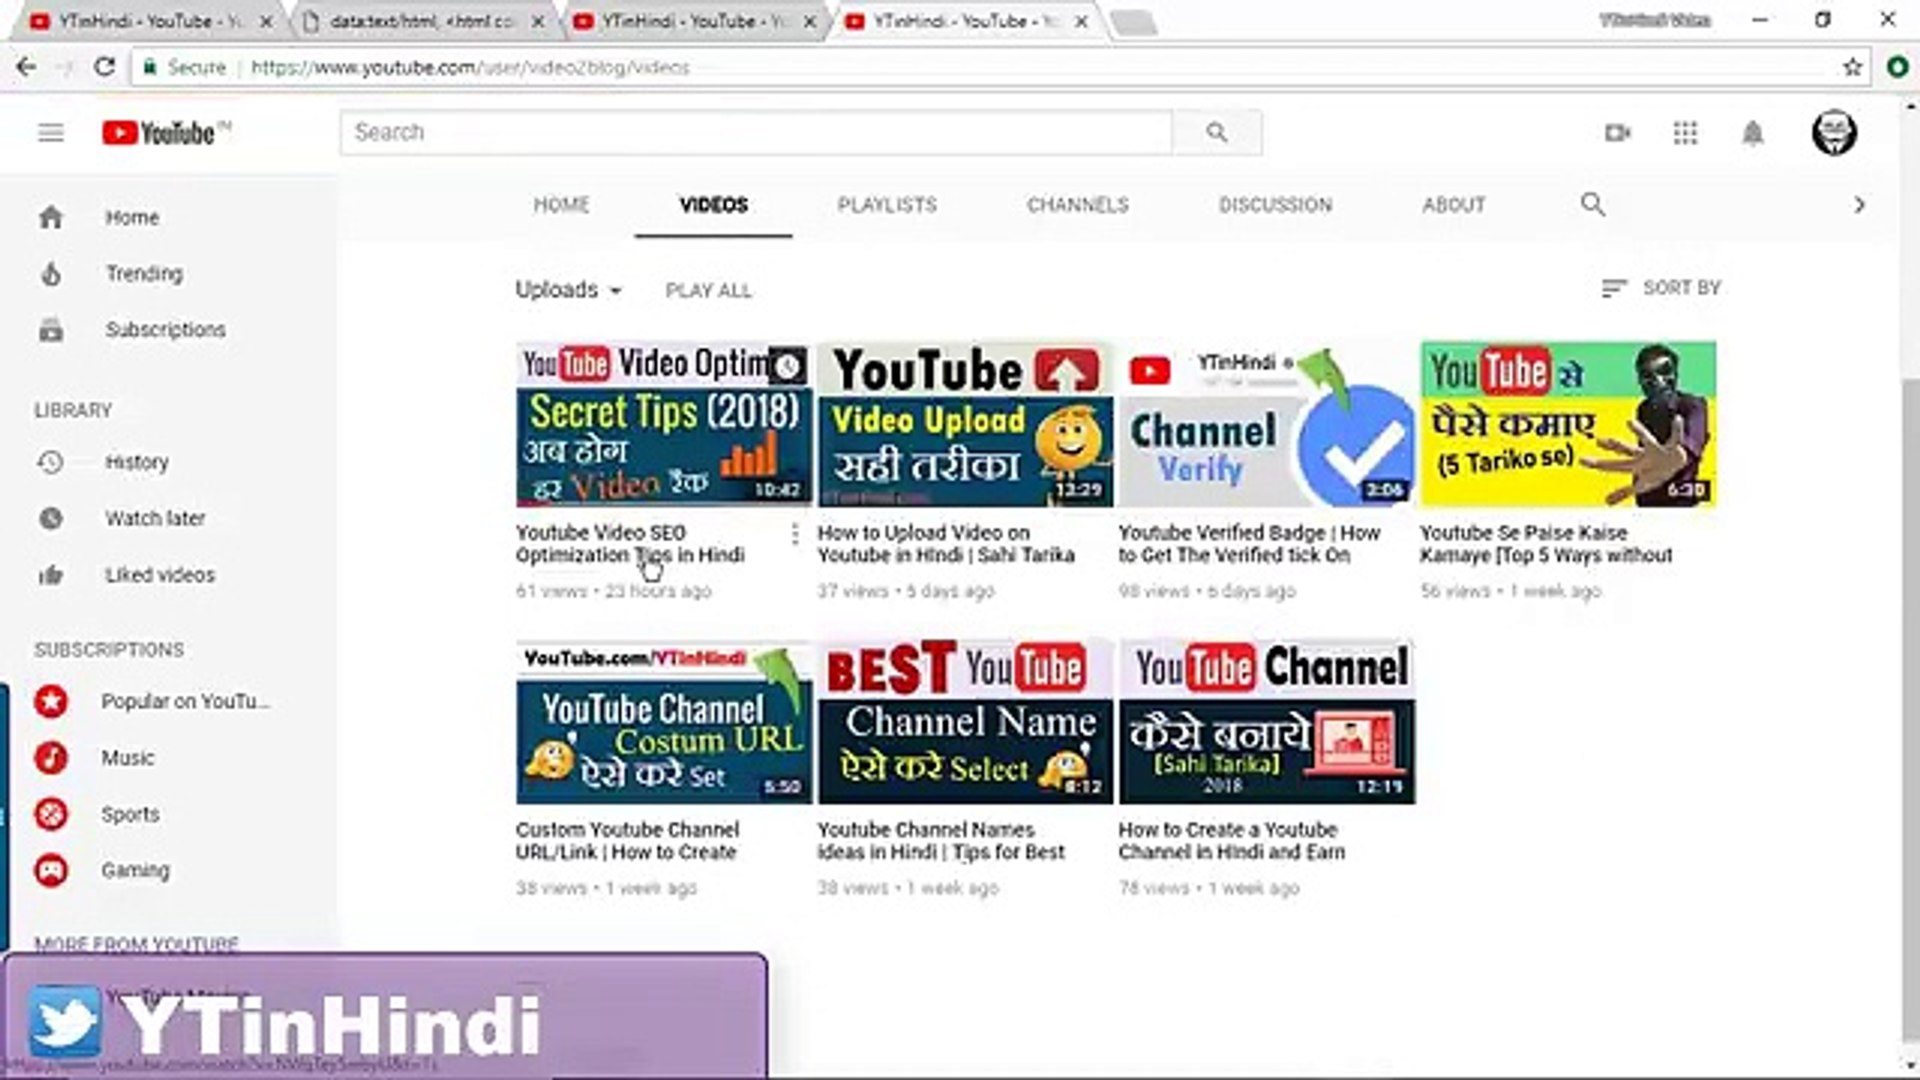Image resolution: width=1920 pixels, height=1080 pixels.
Task: Open the three-dot menu on first video
Action: [x=794, y=535]
